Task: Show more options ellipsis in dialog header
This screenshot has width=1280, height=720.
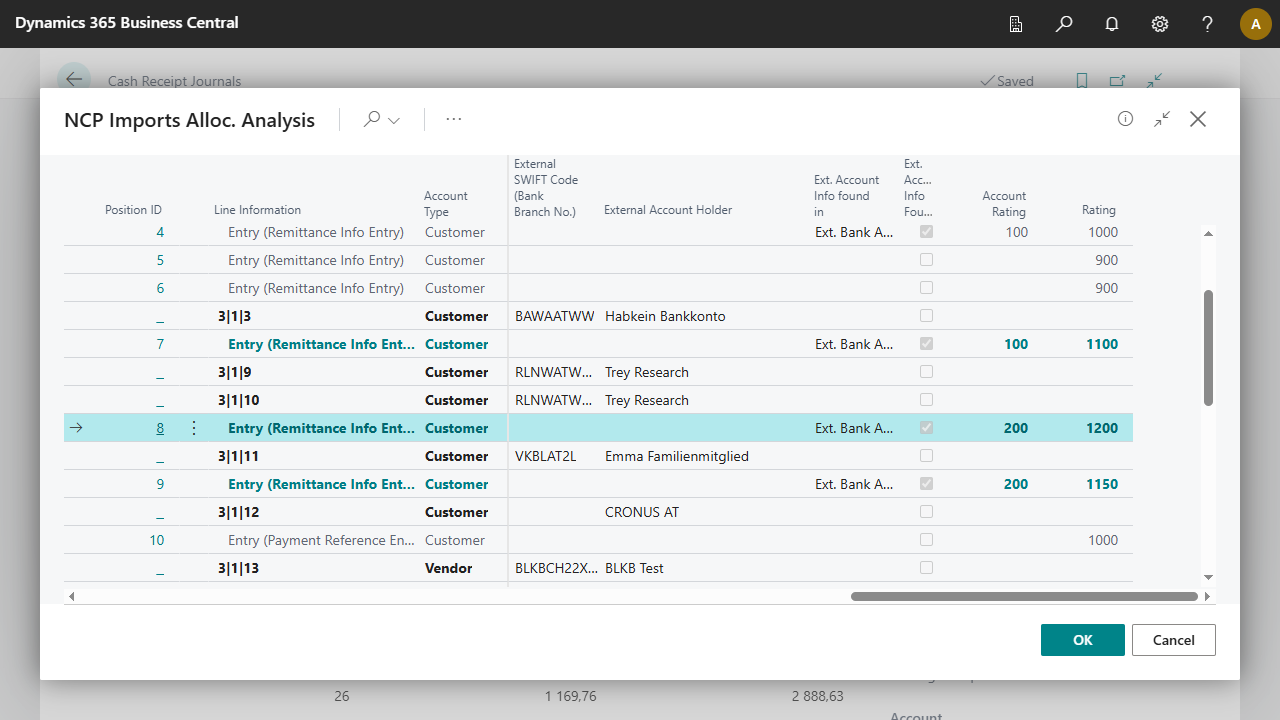Action: pos(454,120)
